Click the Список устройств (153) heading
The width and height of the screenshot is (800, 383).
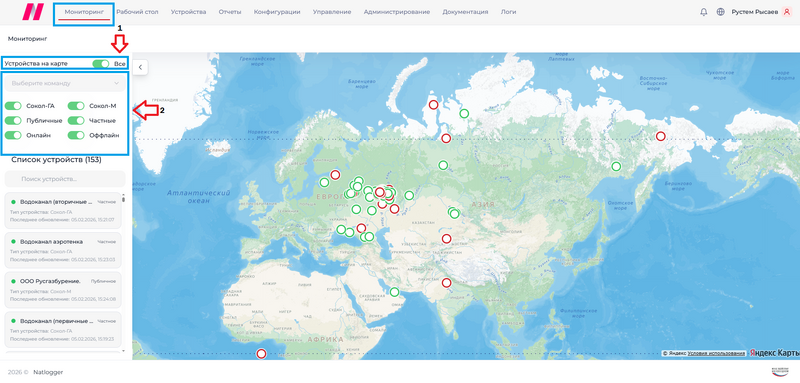point(56,160)
